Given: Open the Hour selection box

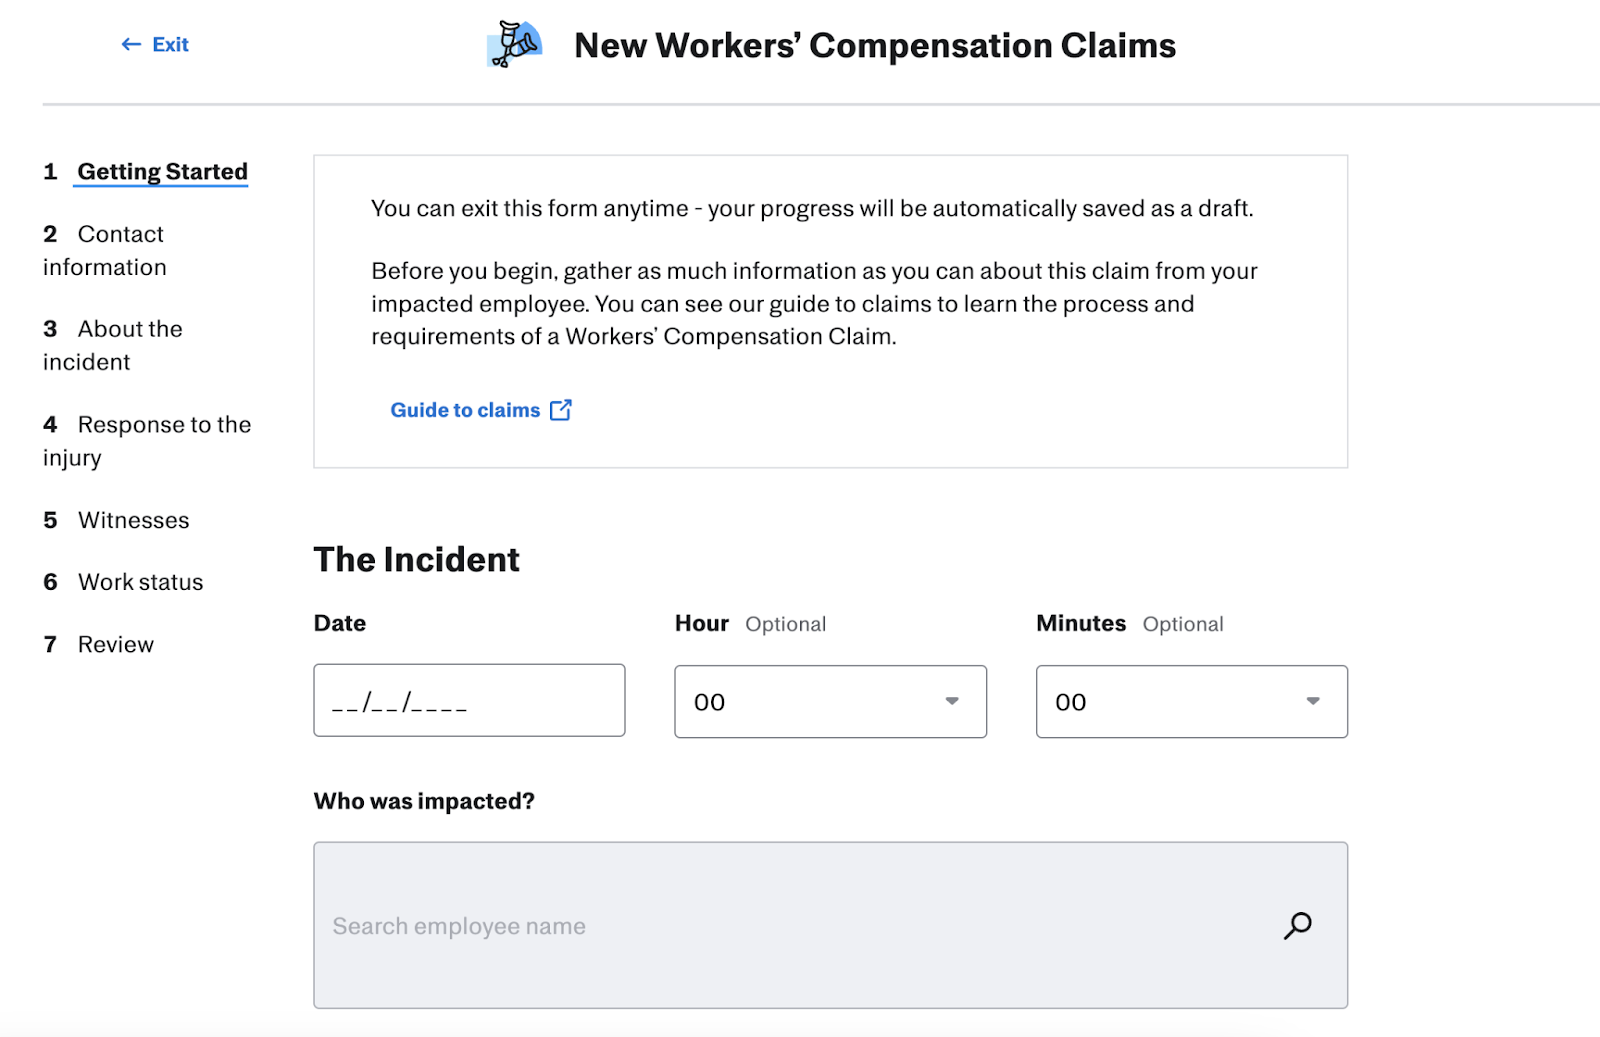Looking at the screenshot, I should [829, 702].
